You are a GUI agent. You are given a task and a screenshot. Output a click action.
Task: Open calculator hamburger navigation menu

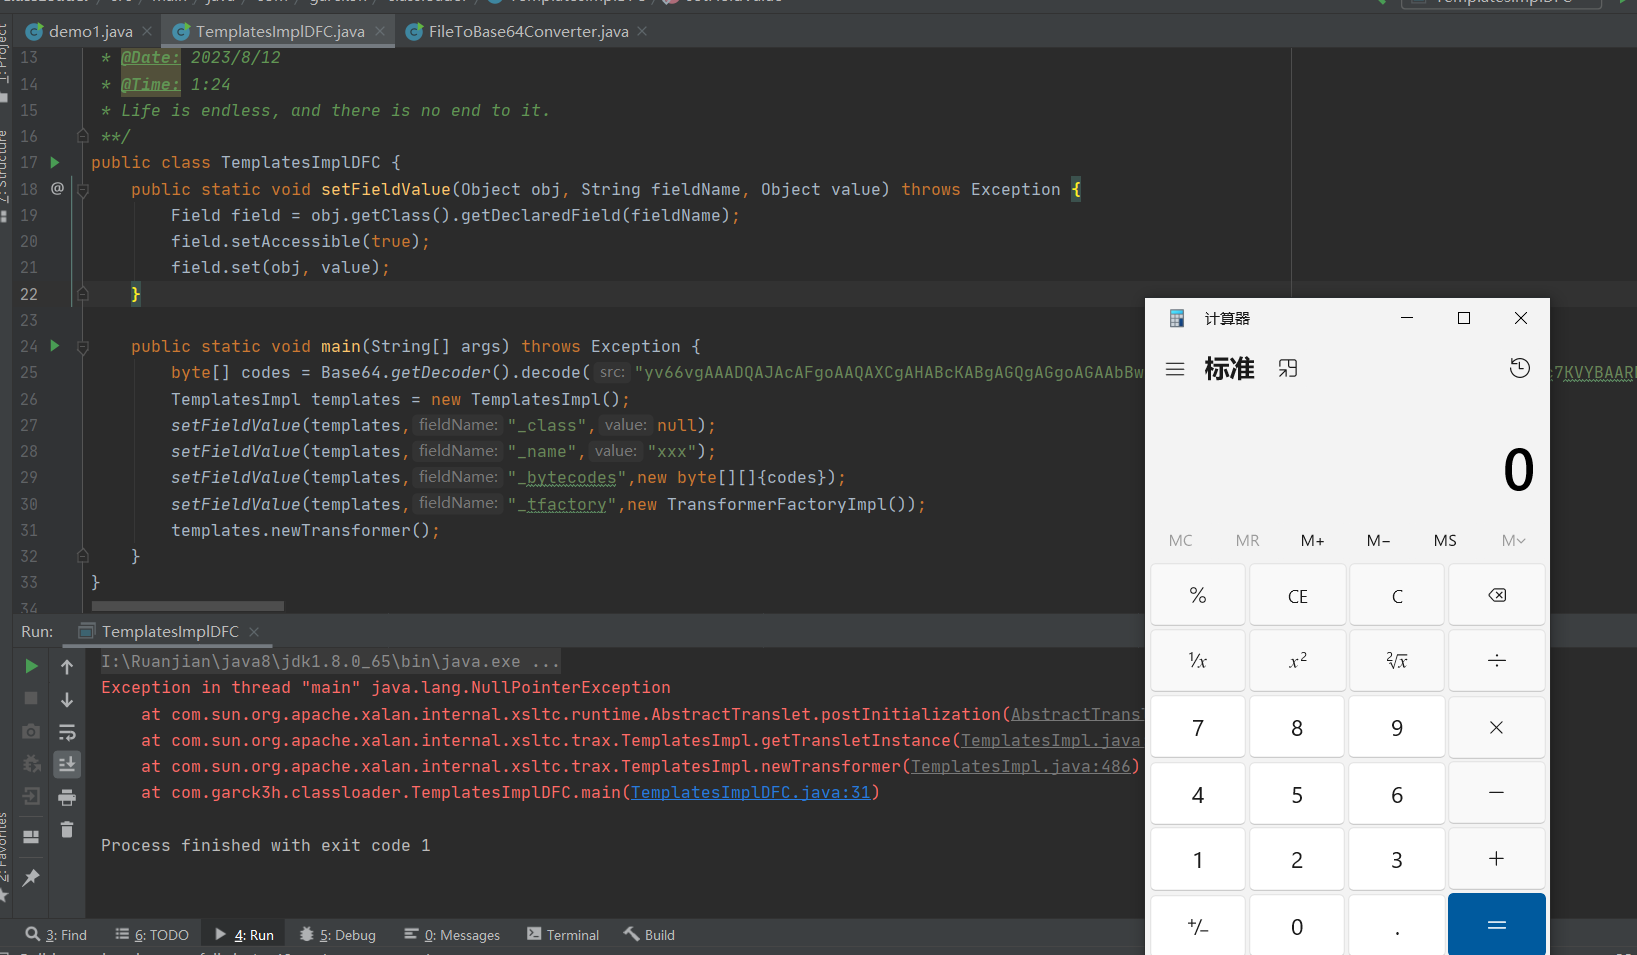(1175, 369)
